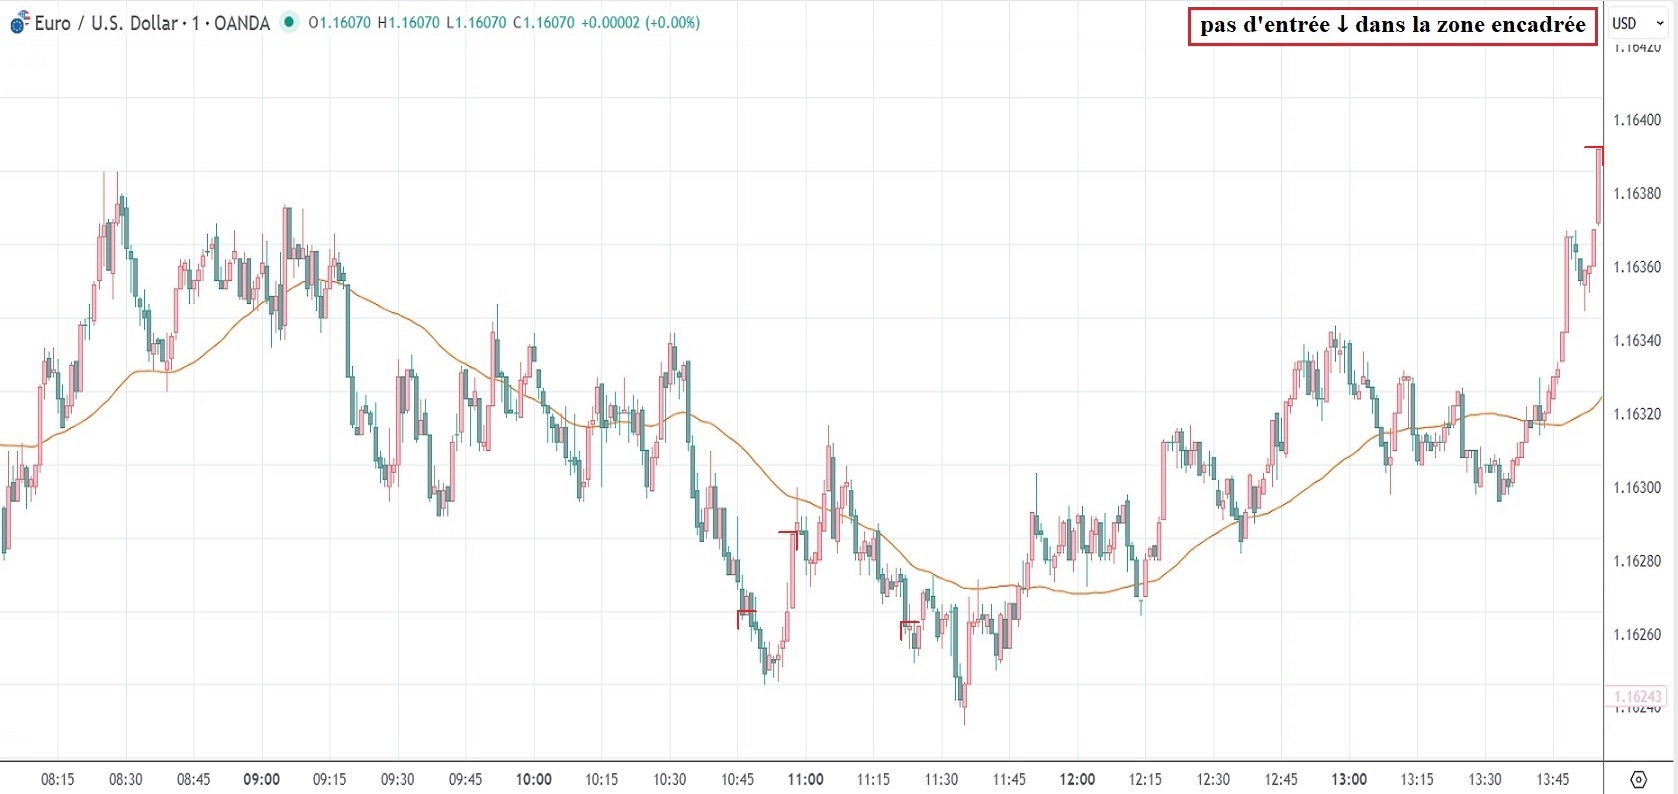Click the 1.16340 price axis label
Image resolution: width=1678 pixels, height=794 pixels.
[x=1637, y=341]
